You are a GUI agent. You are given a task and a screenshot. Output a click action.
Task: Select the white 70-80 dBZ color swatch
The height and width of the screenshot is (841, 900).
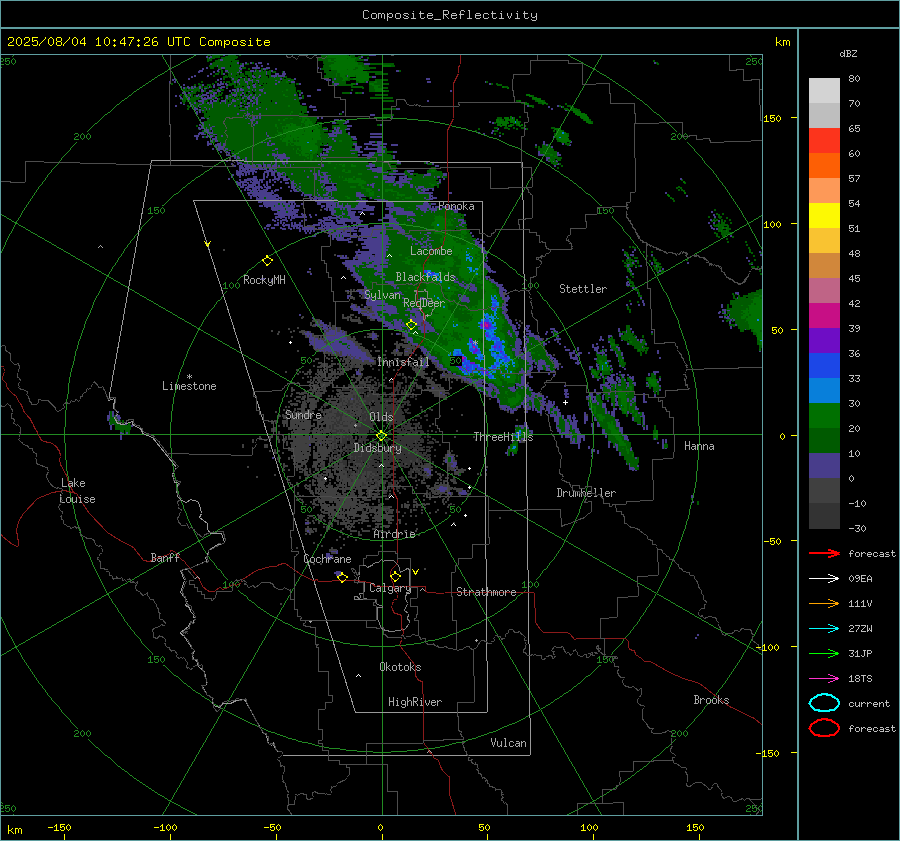824,91
